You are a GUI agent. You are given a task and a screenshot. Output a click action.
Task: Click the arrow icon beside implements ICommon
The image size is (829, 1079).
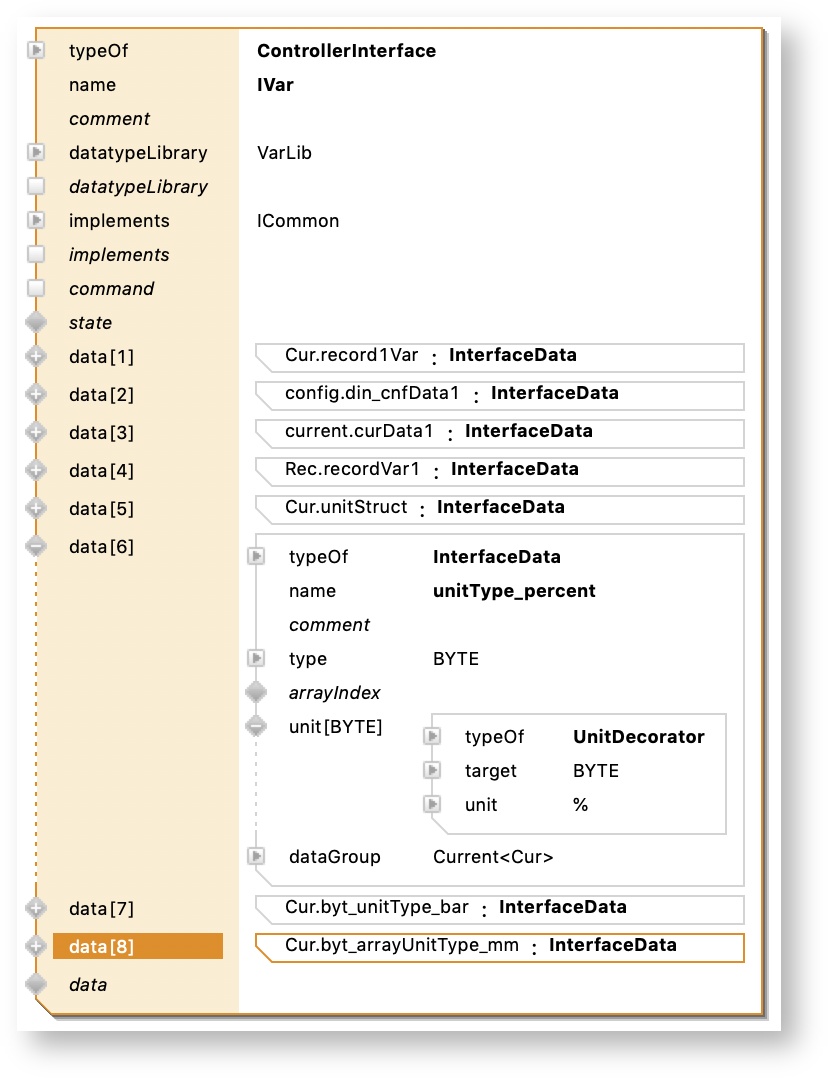[36, 220]
